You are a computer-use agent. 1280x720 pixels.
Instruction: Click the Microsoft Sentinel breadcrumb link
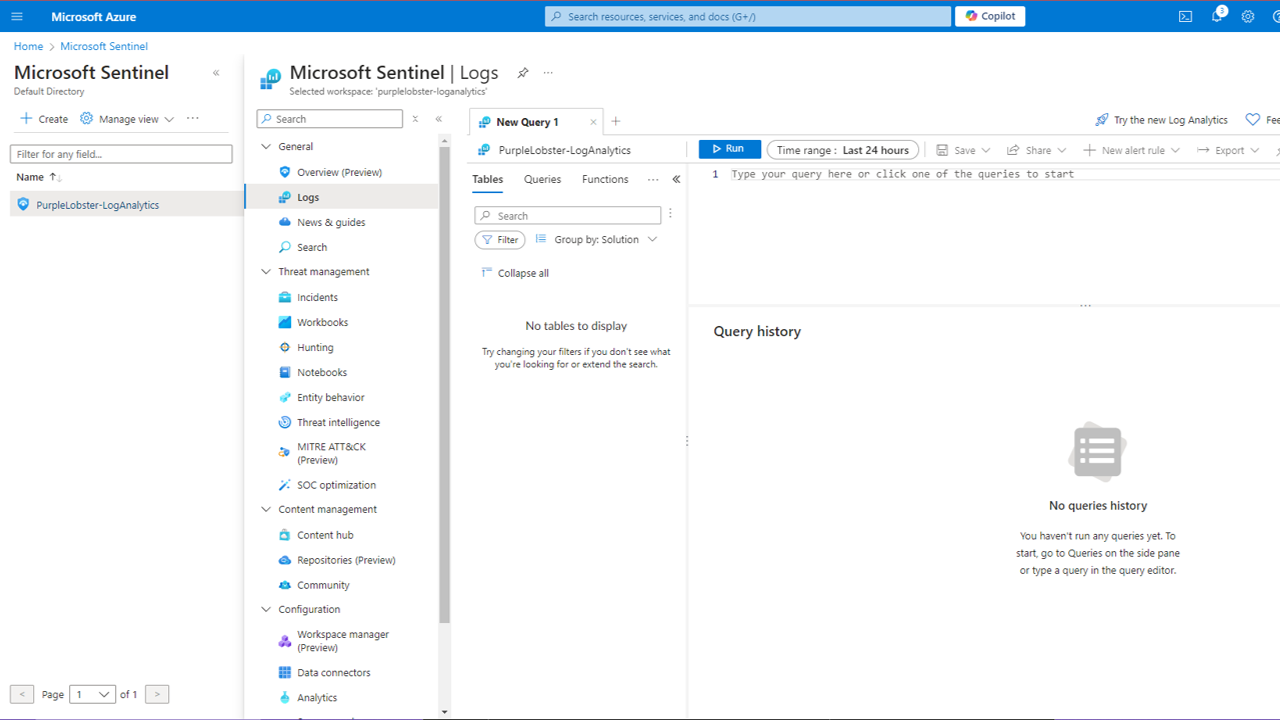pyautogui.click(x=104, y=46)
